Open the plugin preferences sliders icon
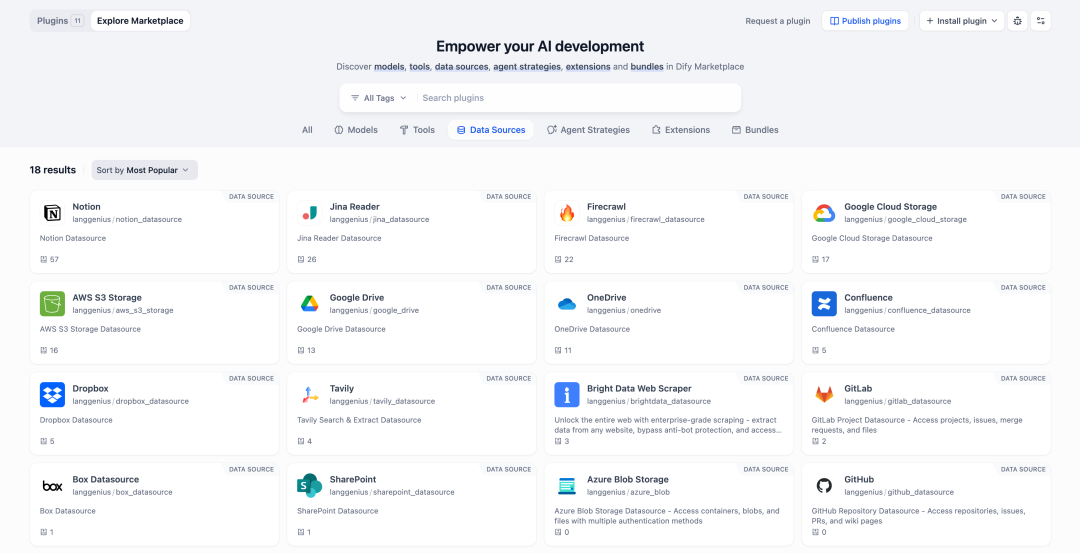 click(x=1041, y=21)
